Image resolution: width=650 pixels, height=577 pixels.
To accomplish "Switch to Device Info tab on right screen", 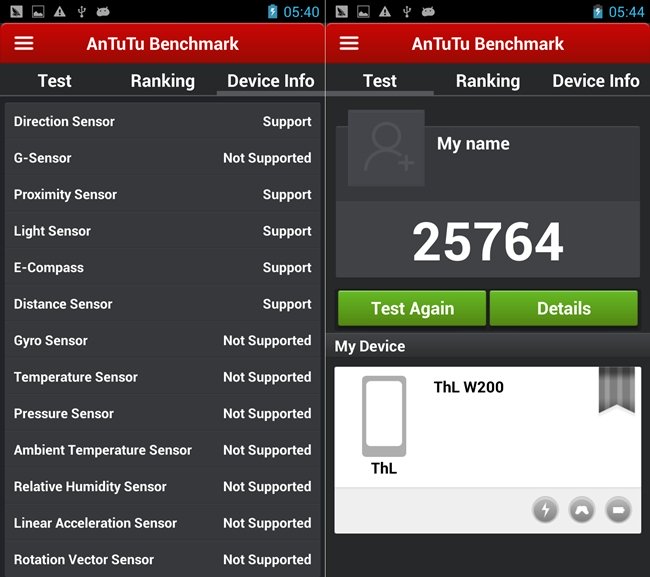I will 595,81.
